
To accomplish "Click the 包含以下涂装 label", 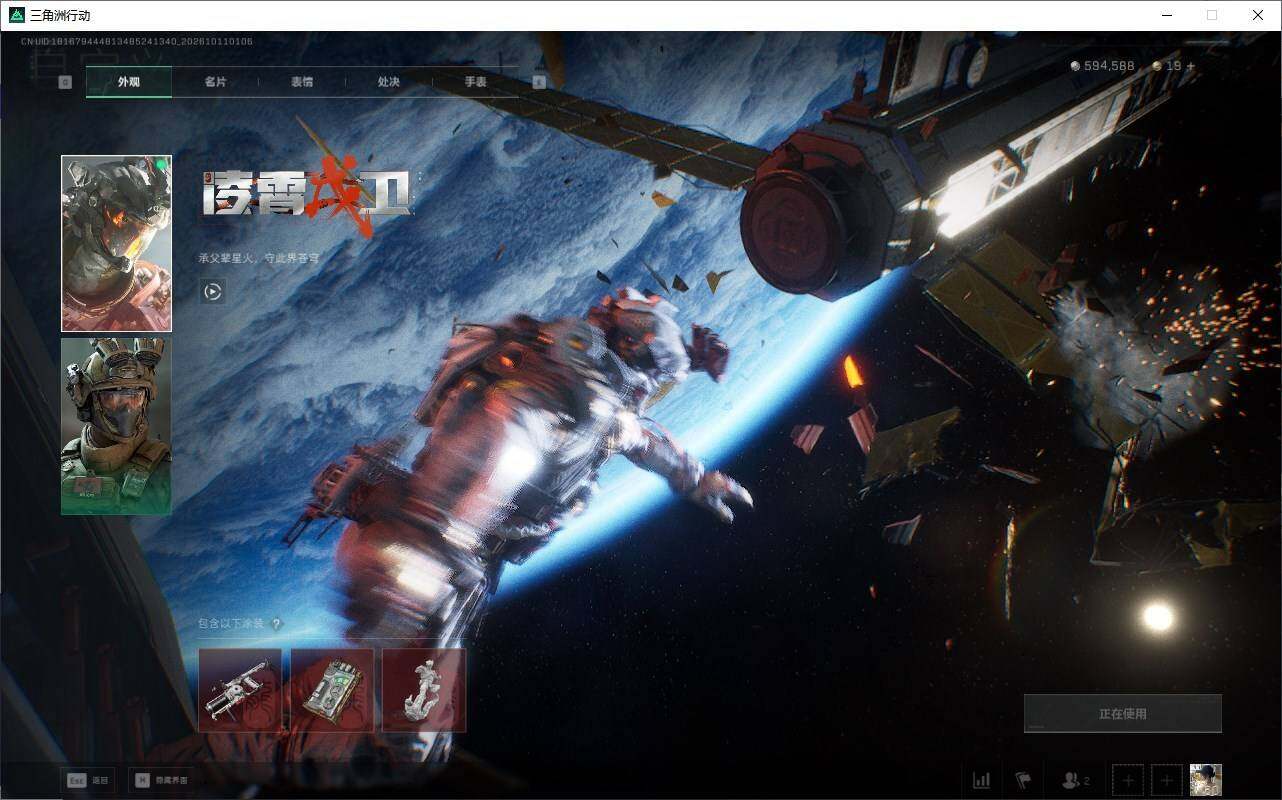I will [x=231, y=624].
